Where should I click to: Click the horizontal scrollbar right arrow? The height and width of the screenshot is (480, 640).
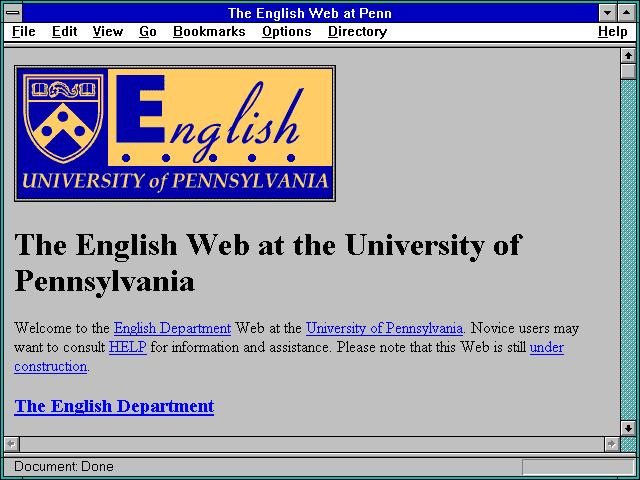pos(611,444)
